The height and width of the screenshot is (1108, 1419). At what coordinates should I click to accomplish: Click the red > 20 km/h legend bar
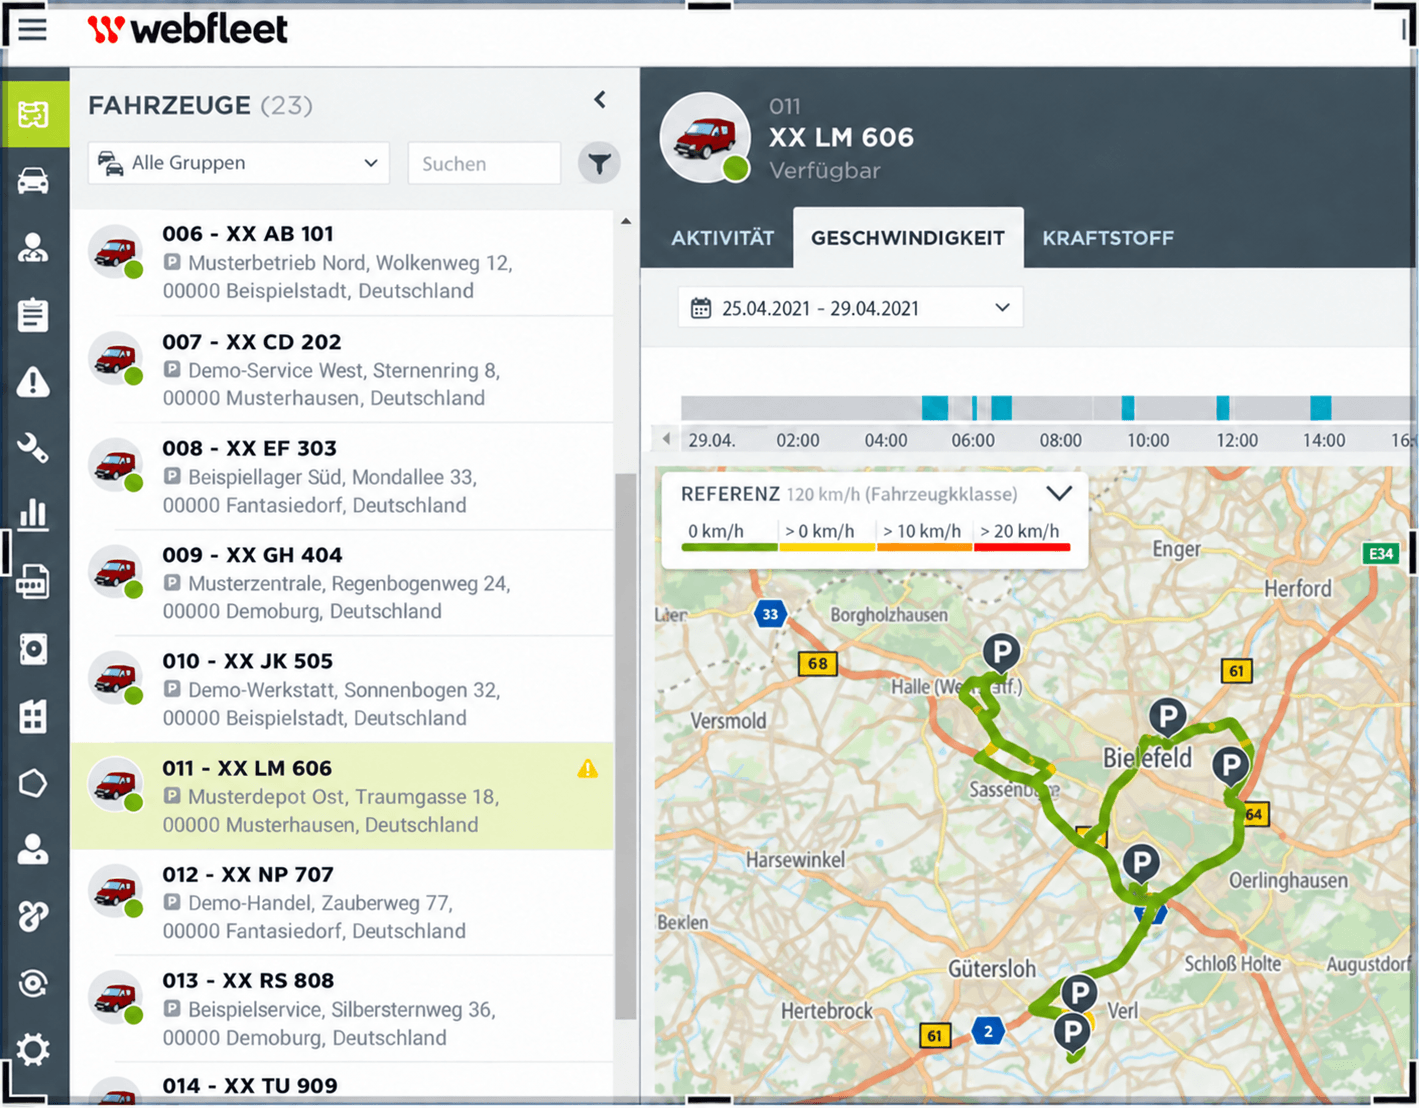point(1023,547)
